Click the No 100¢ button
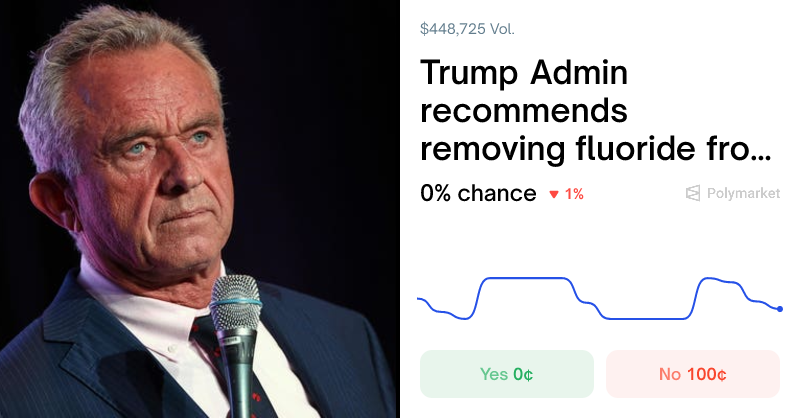This screenshot has width=800, height=418. coord(692,374)
